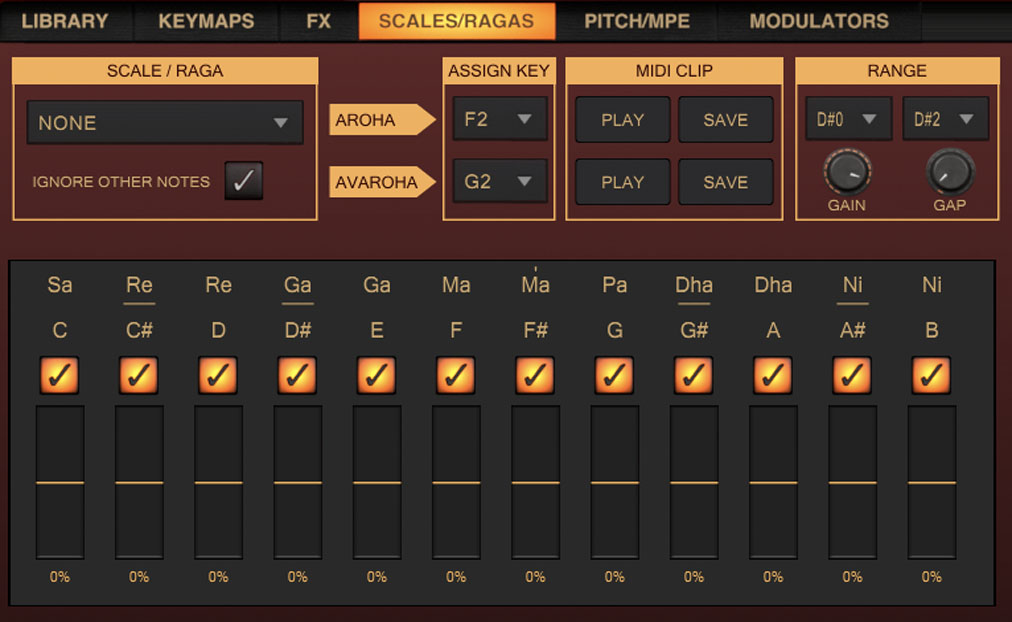Click the B note tuning slider
The image size is (1012, 622).
point(932,482)
